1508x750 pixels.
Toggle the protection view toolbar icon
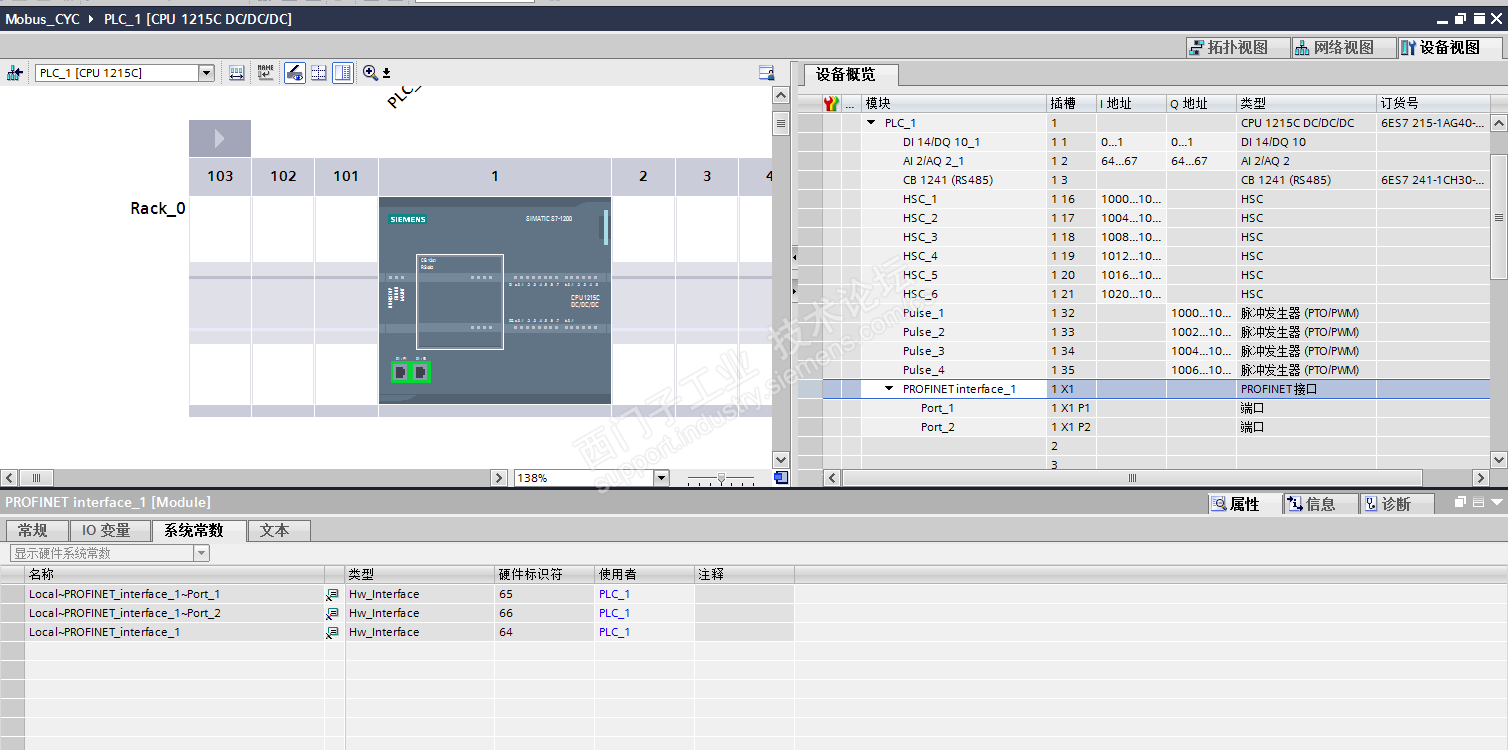294,73
